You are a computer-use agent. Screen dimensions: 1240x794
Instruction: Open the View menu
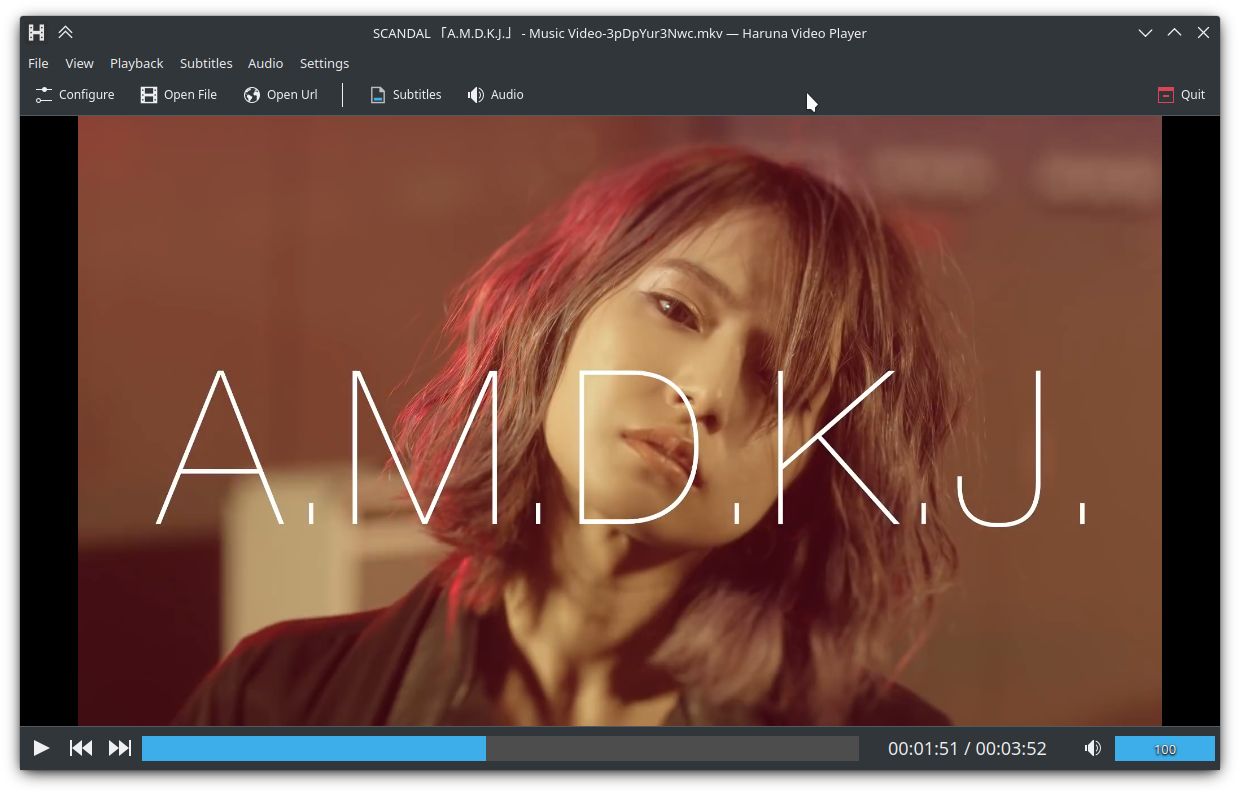(x=79, y=63)
